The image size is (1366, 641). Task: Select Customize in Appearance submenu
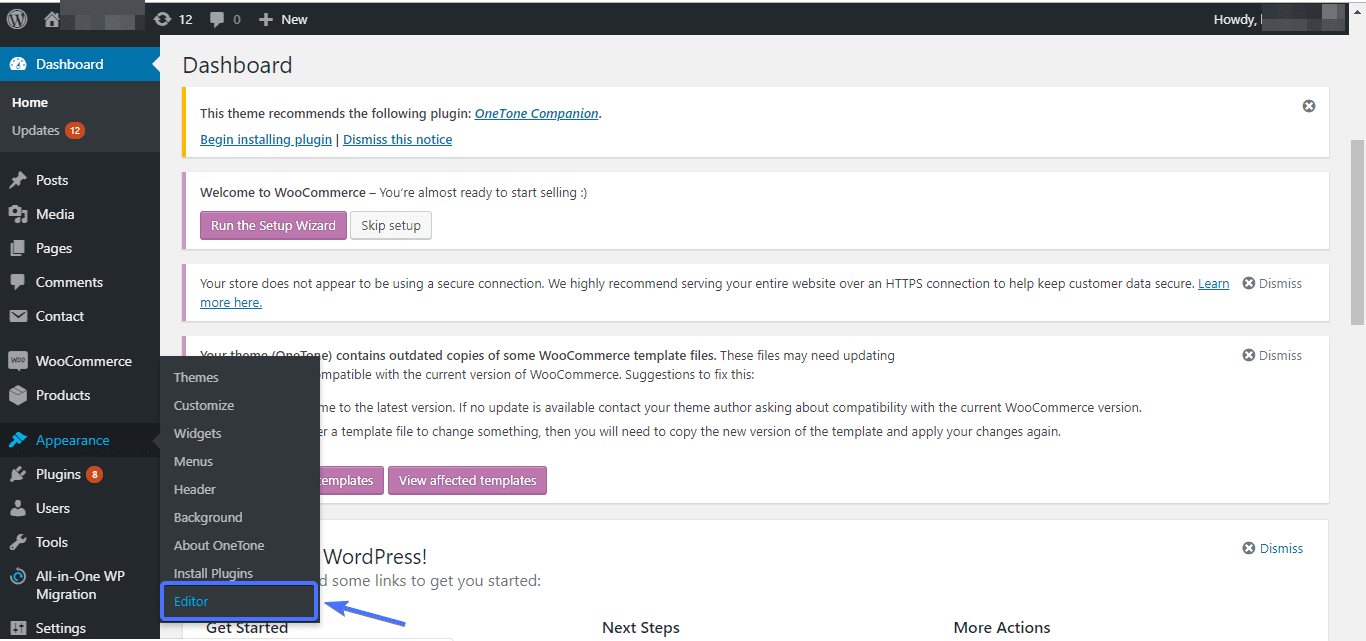(204, 405)
